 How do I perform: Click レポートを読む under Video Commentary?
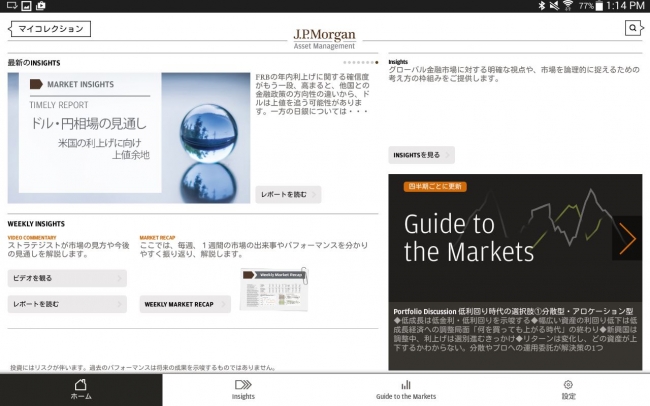point(67,304)
